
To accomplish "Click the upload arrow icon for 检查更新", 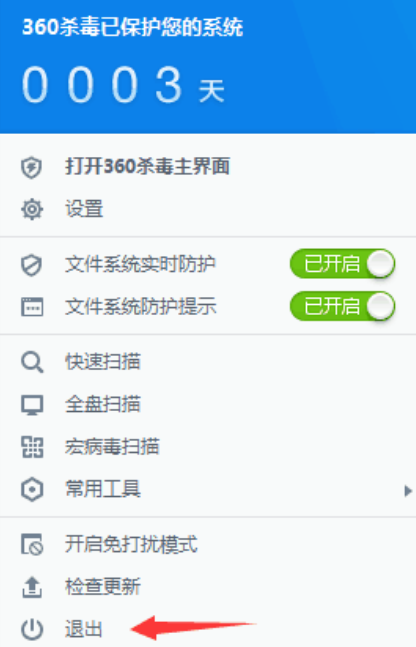I will pyautogui.click(x=32, y=587).
